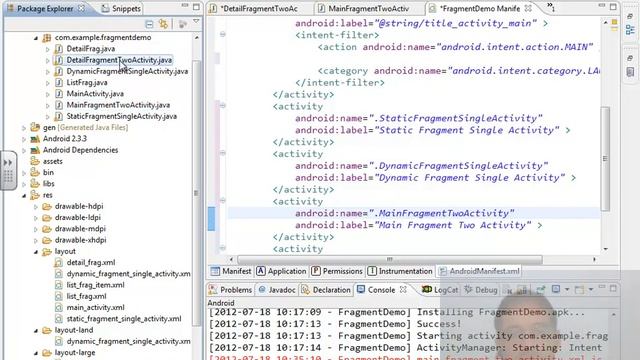Expand the gen folder
The width and height of the screenshot is (640, 360).
[x=24, y=128]
